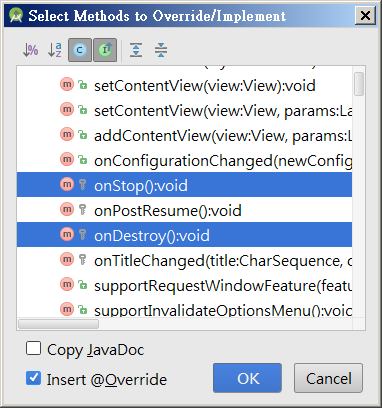Choose the onTitleChanged method entry
Screen dimensions: 382x408
tap(184, 260)
